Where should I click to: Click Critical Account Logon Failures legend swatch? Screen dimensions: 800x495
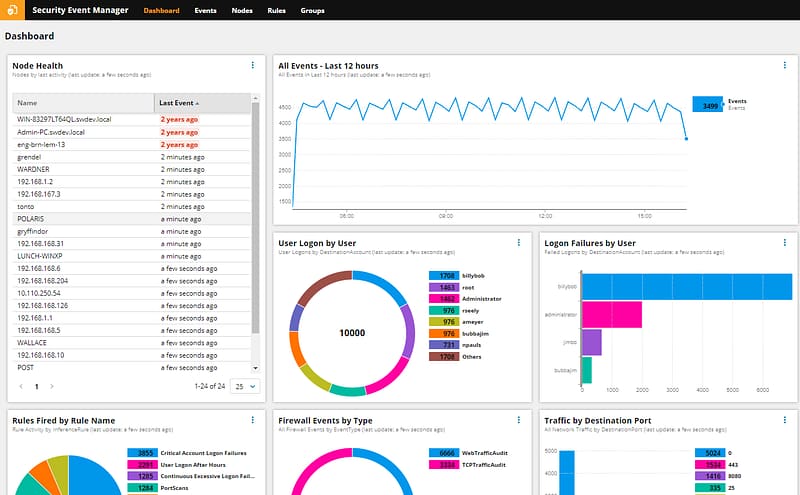click(x=142, y=453)
